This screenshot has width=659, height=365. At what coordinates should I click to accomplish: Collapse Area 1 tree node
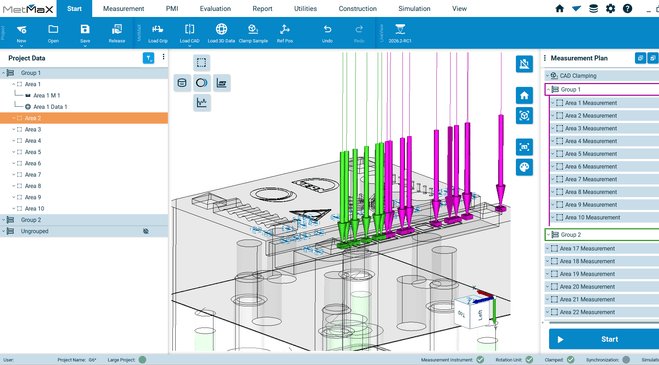click(13, 85)
